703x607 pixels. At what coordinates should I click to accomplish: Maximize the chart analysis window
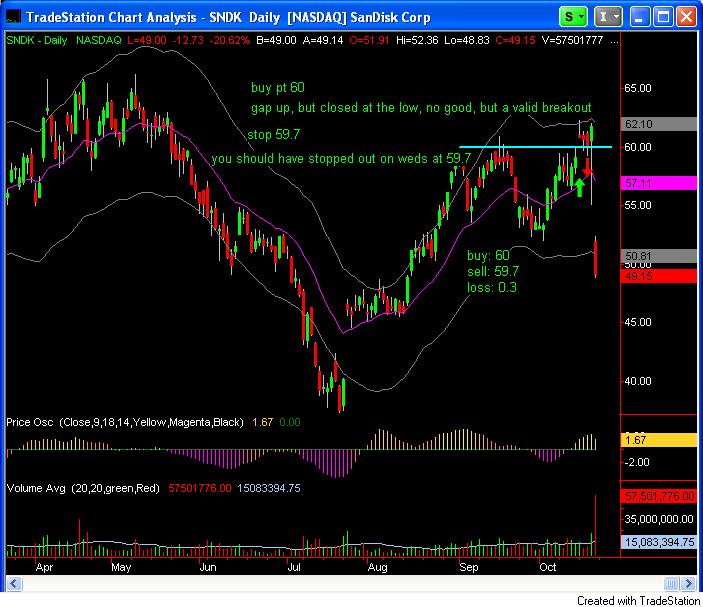tap(663, 17)
